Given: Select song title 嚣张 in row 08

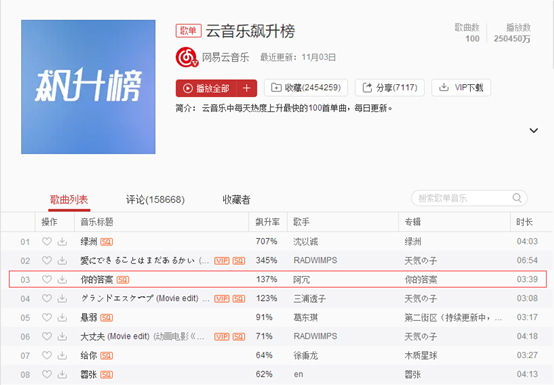Looking at the screenshot, I should tap(89, 375).
